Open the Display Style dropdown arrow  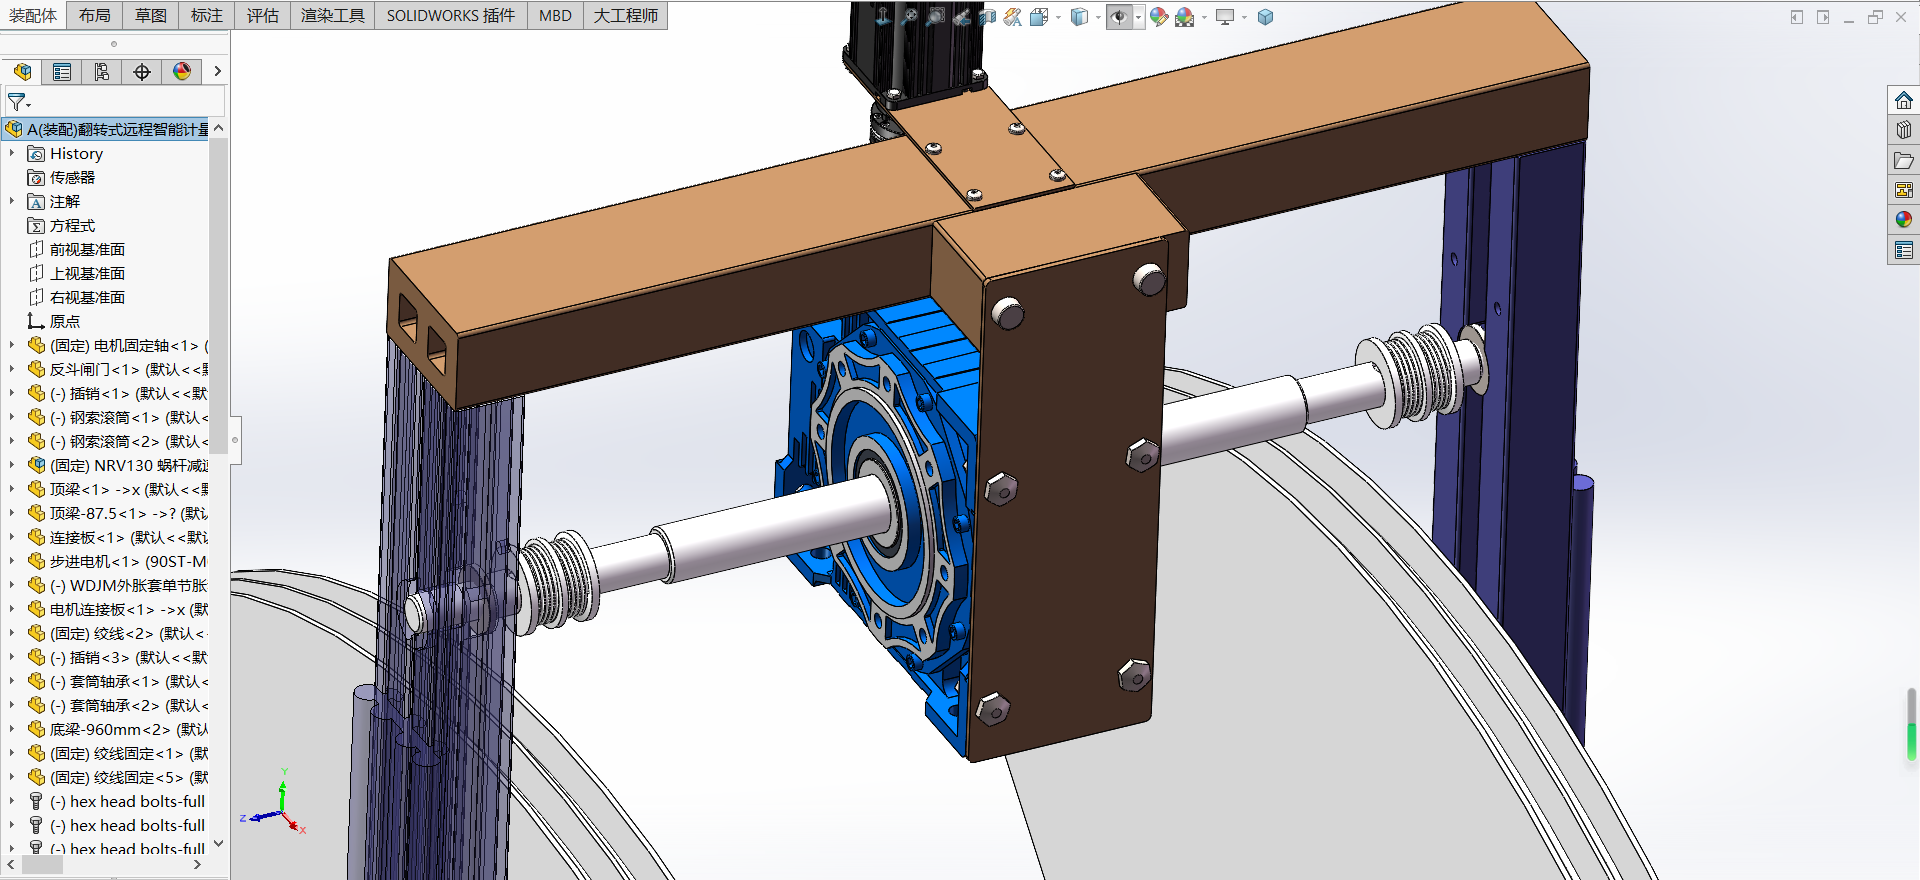pos(1098,17)
